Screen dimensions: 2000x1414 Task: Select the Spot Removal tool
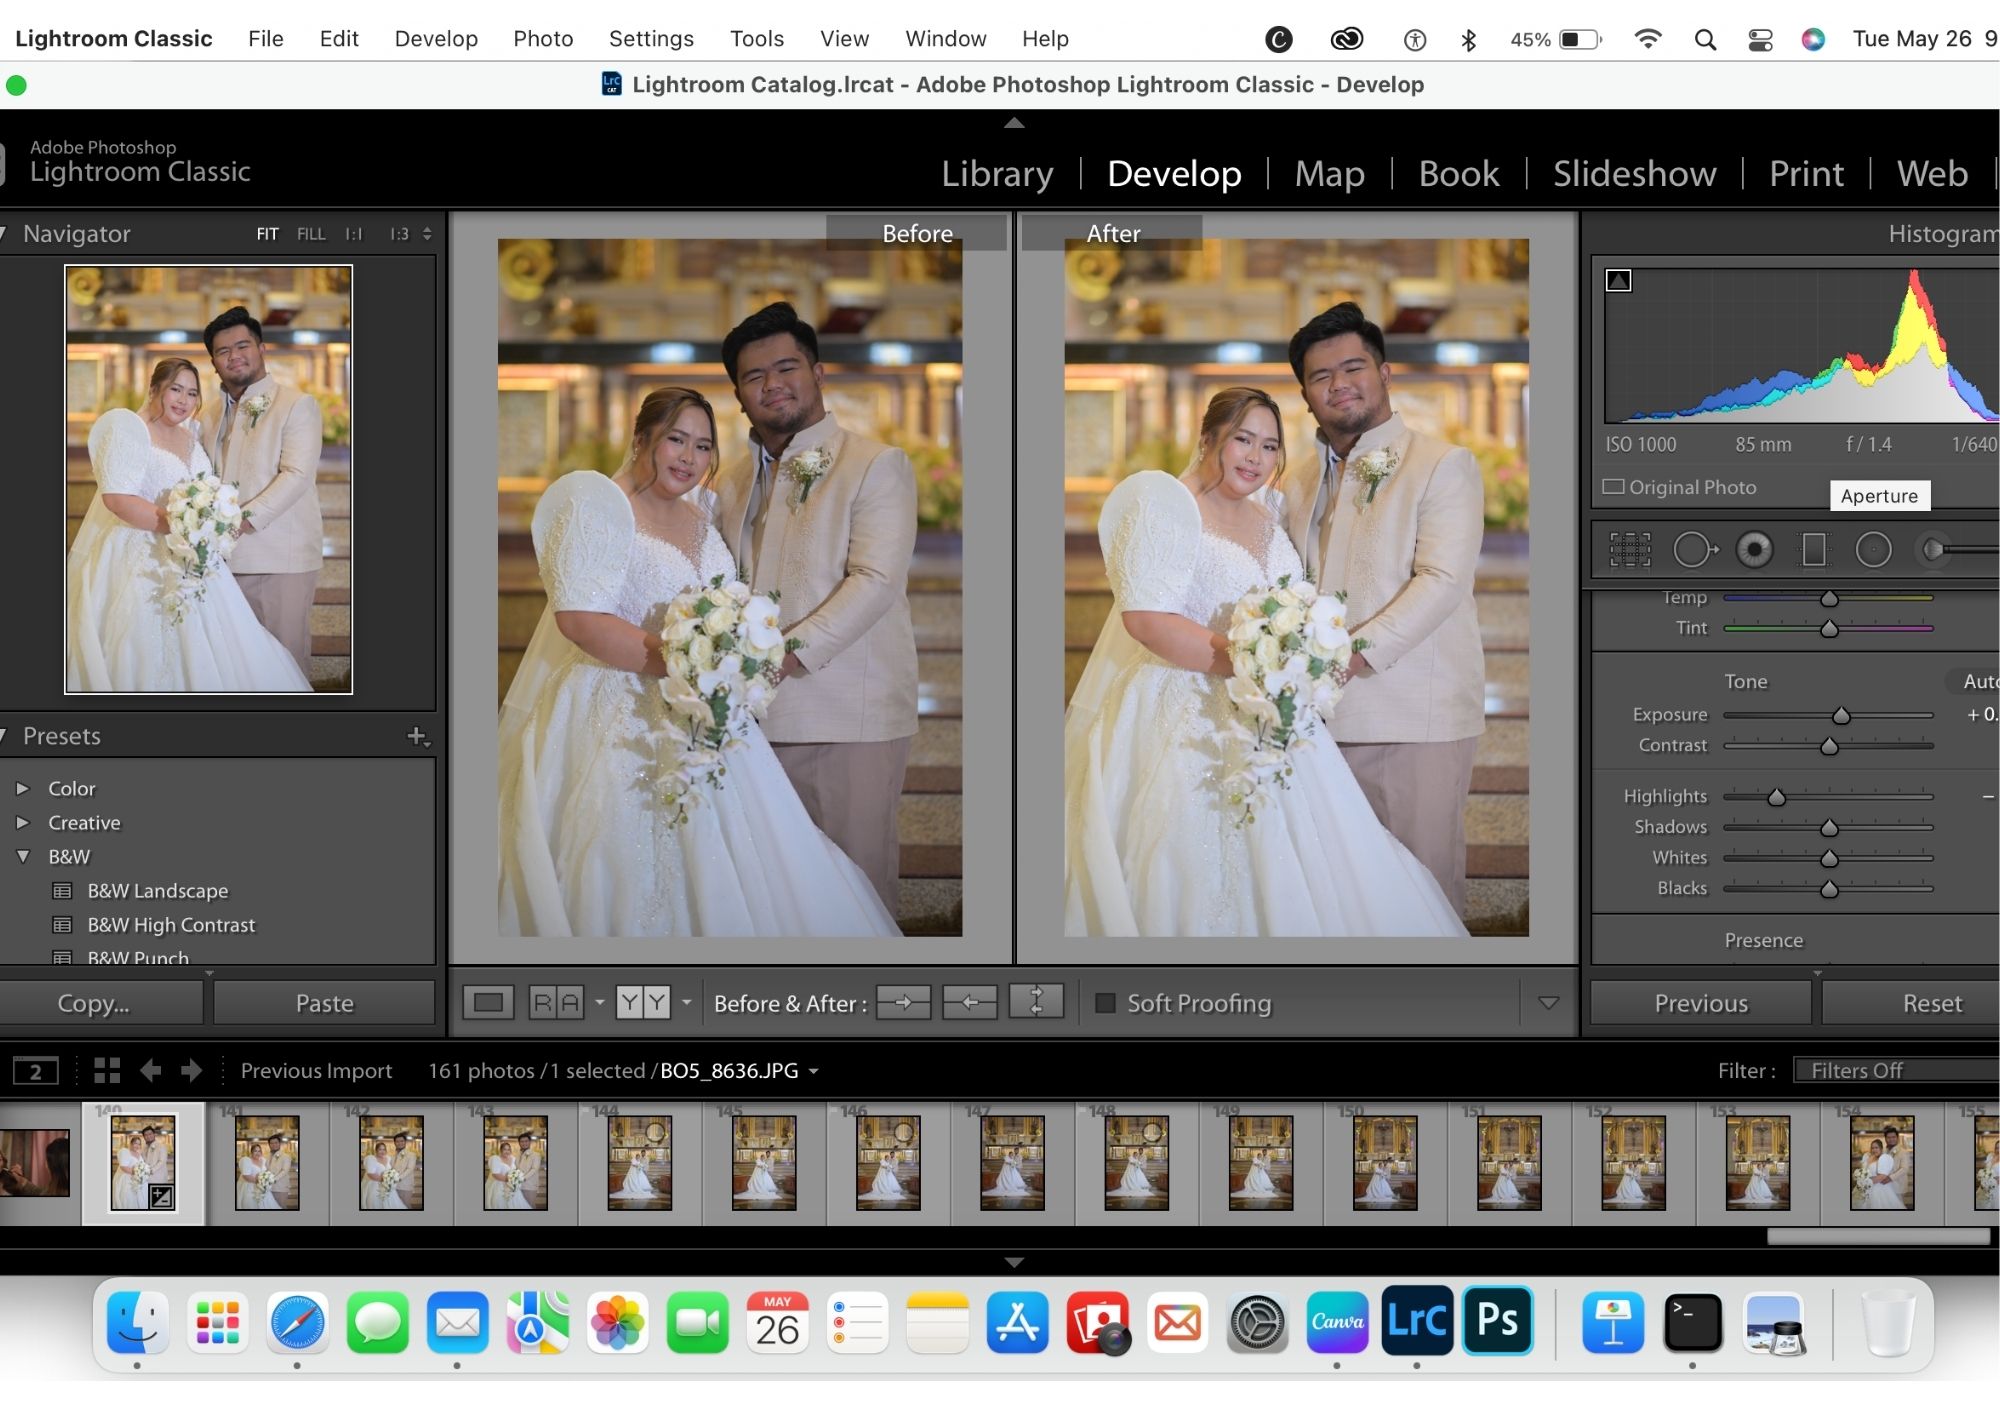tap(1694, 549)
